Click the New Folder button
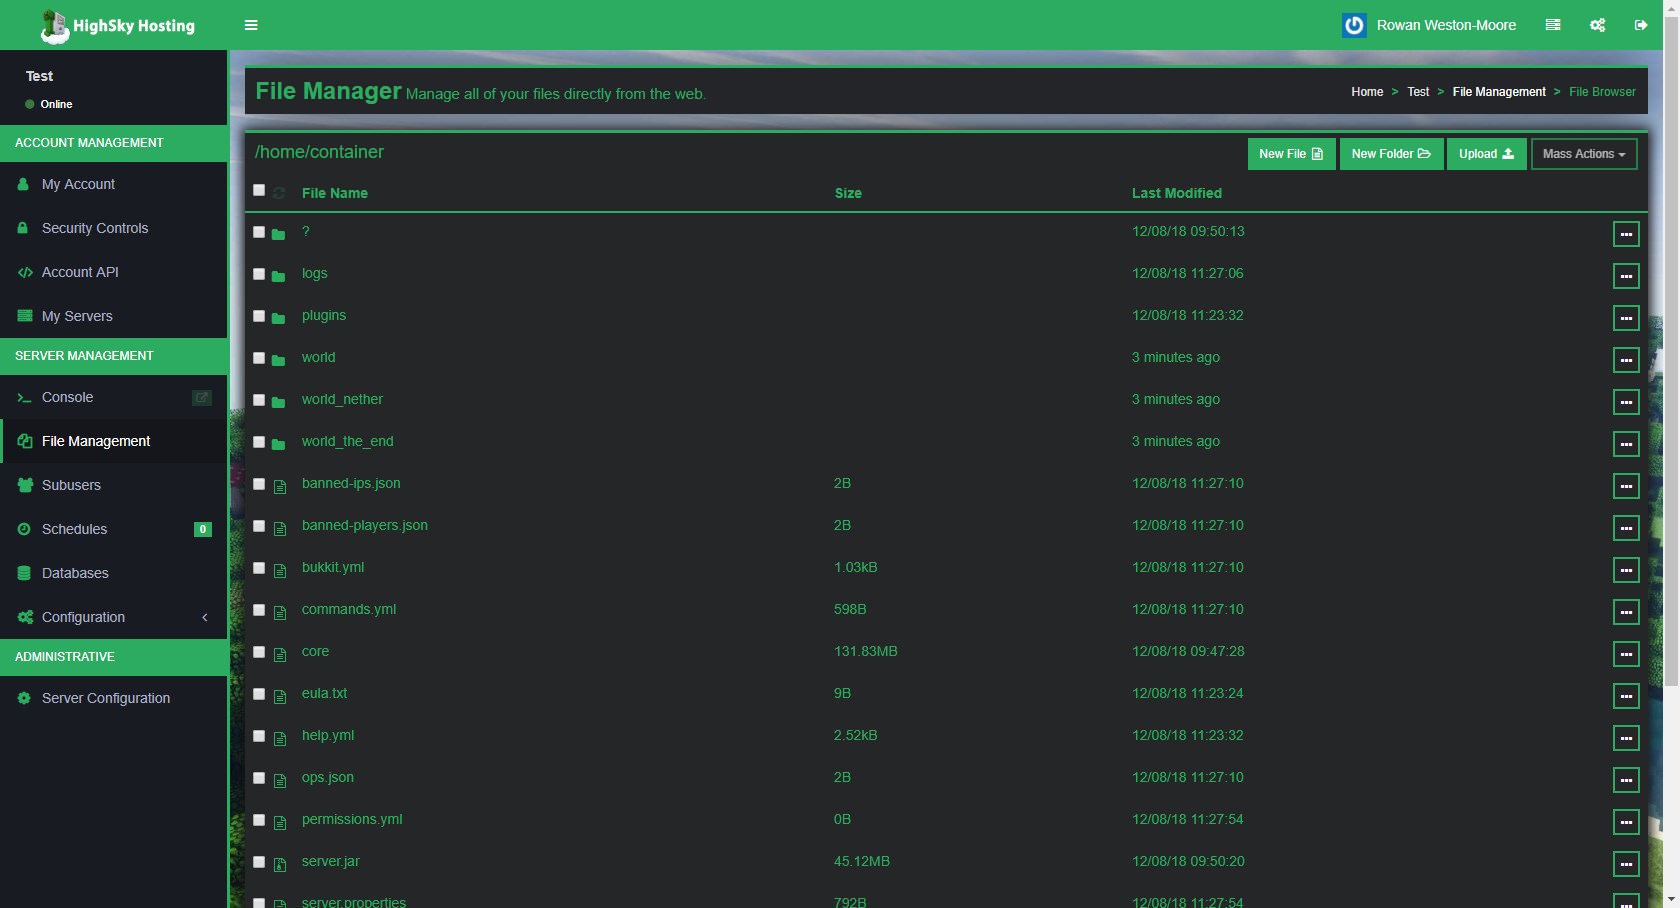Image resolution: width=1680 pixels, height=908 pixels. click(x=1390, y=154)
